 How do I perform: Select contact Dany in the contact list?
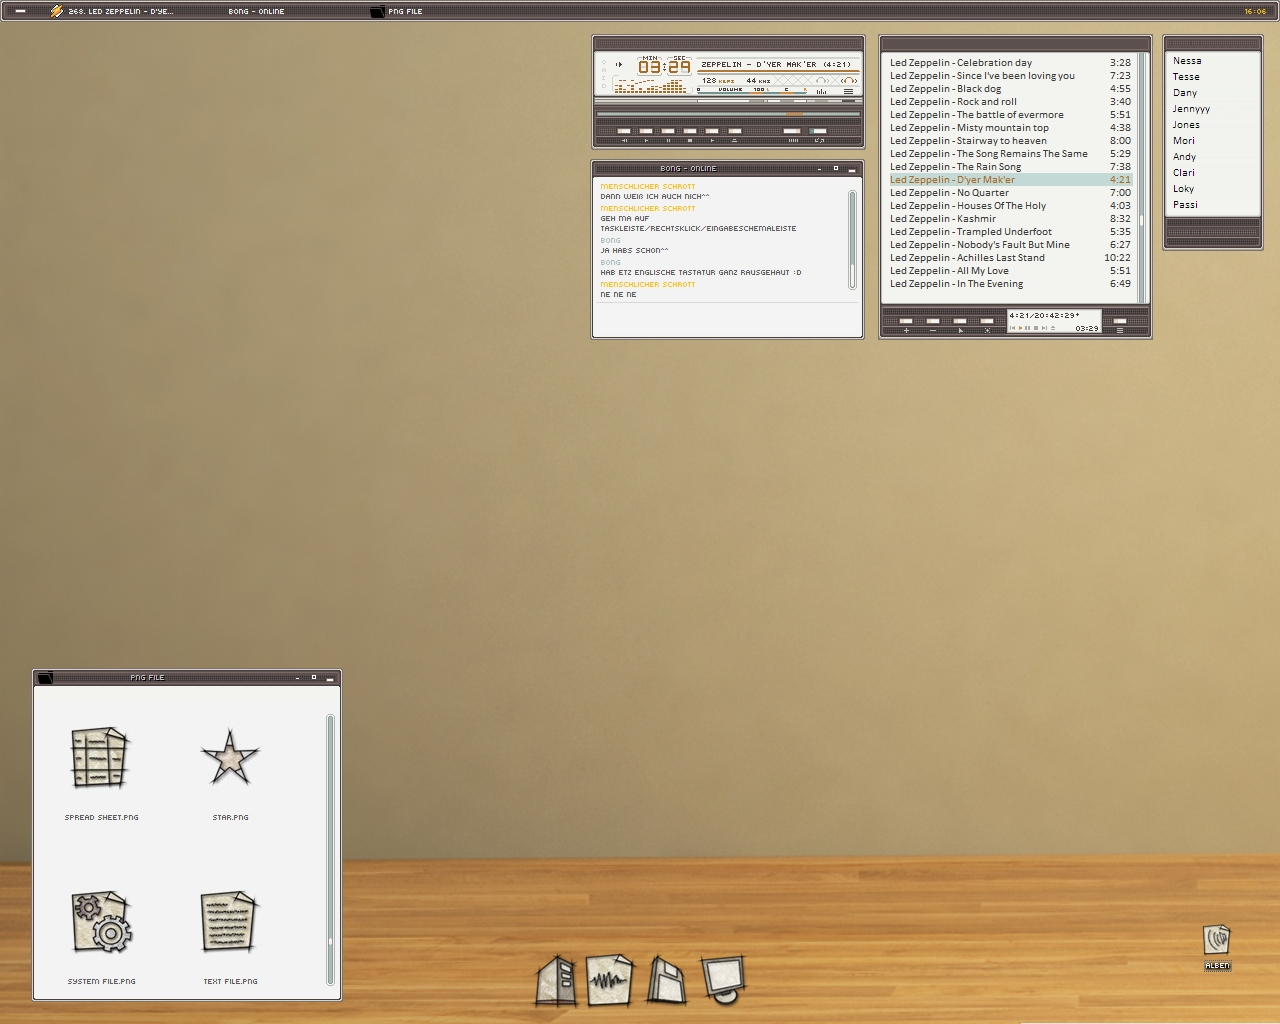click(1185, 93)
